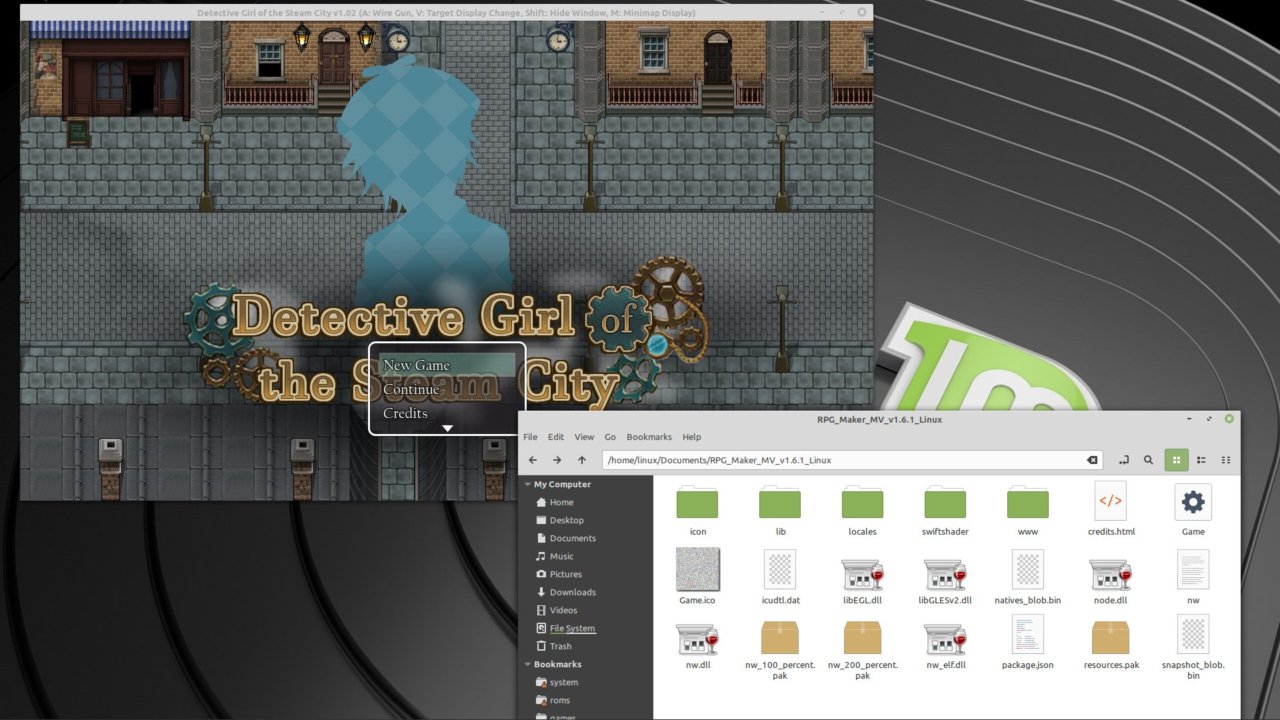The image size is (1280, 720).
Task: Select the credits.html file
Action: click(x=1110, y=501)
